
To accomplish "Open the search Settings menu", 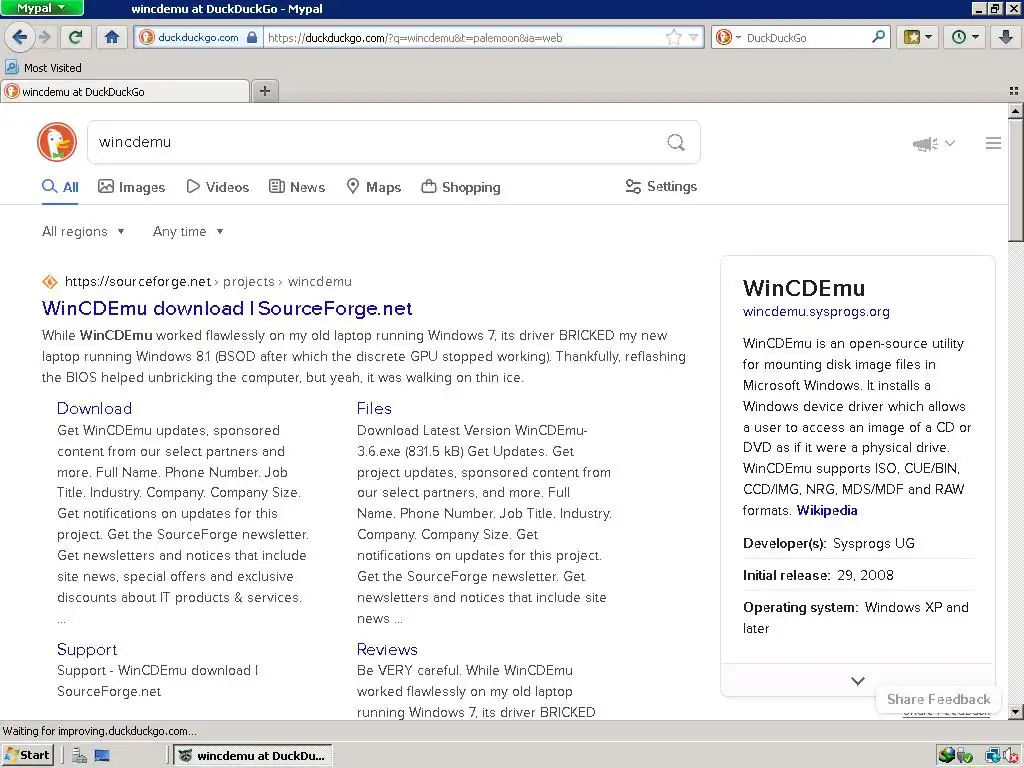I will [661, 187].
